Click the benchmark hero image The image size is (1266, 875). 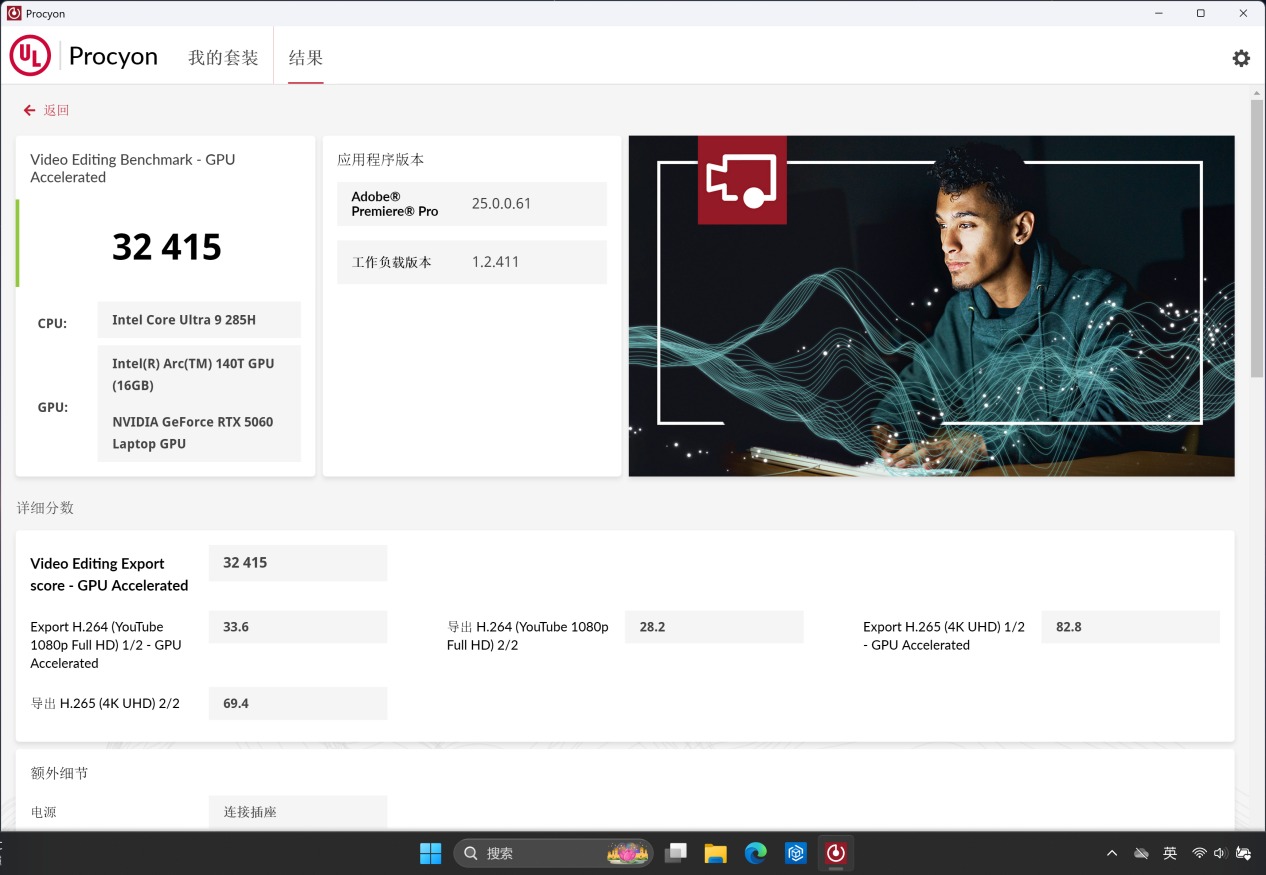coord(931,305)
